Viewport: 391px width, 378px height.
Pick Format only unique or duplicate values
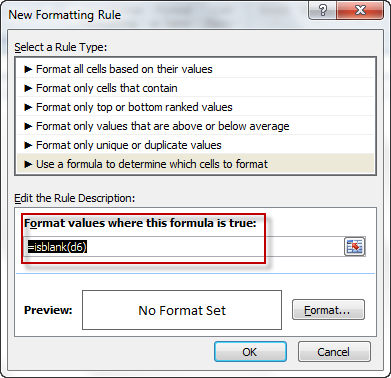(196, 145)
